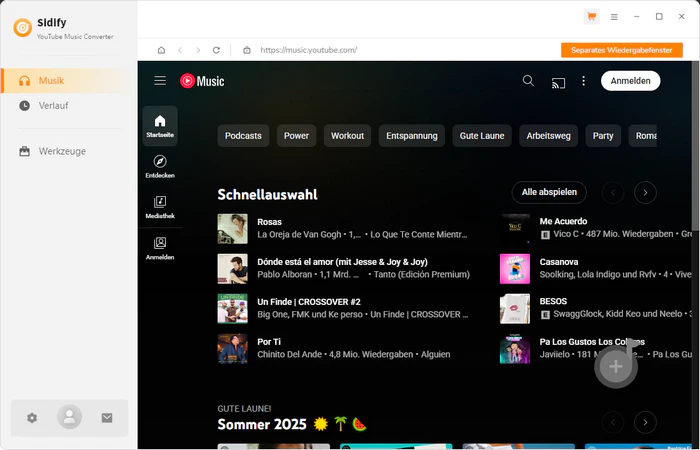The width and height of the screenshot is (700, 450).
Task: Click song title Por Ti
Action: tap(269, 342)
